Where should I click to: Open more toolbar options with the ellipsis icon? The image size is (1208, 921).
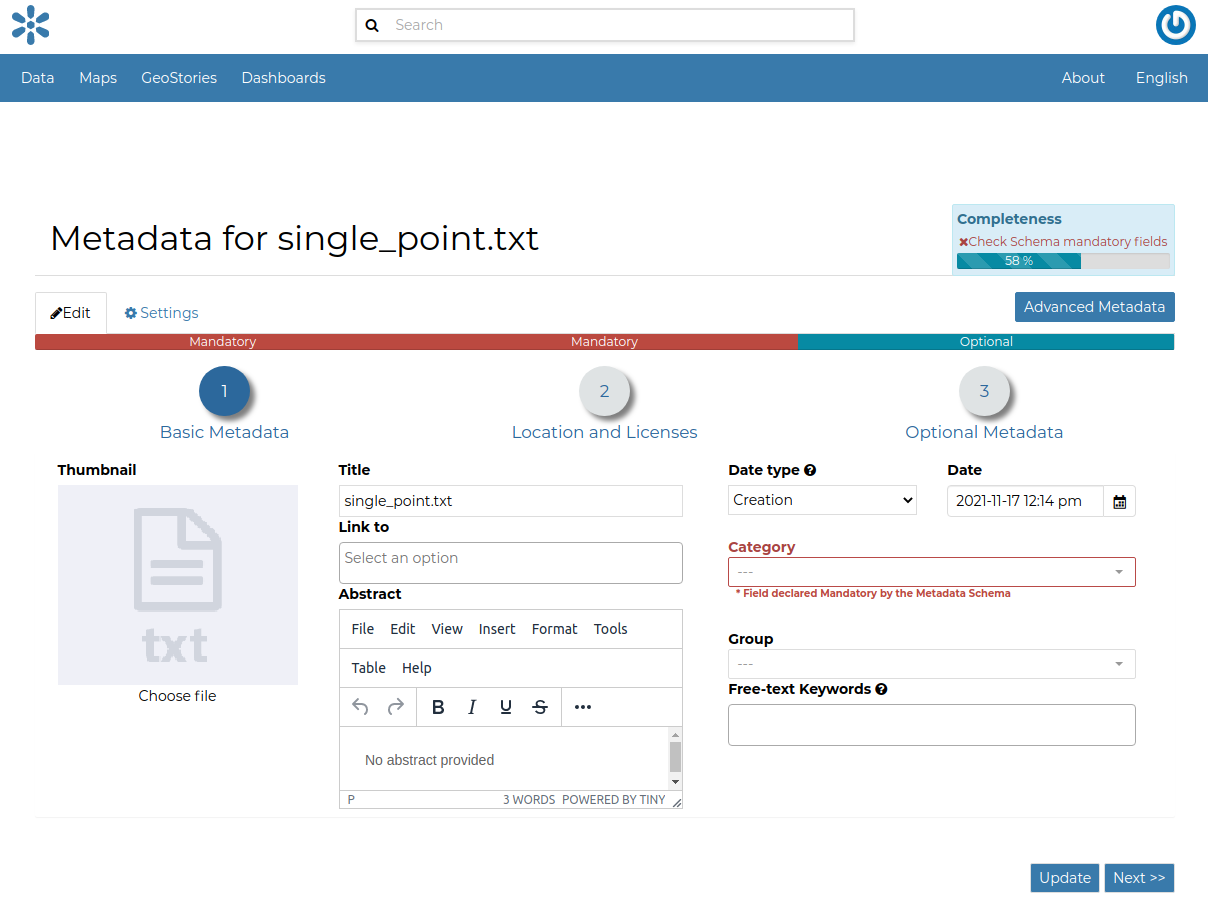(x=582, y=707)
